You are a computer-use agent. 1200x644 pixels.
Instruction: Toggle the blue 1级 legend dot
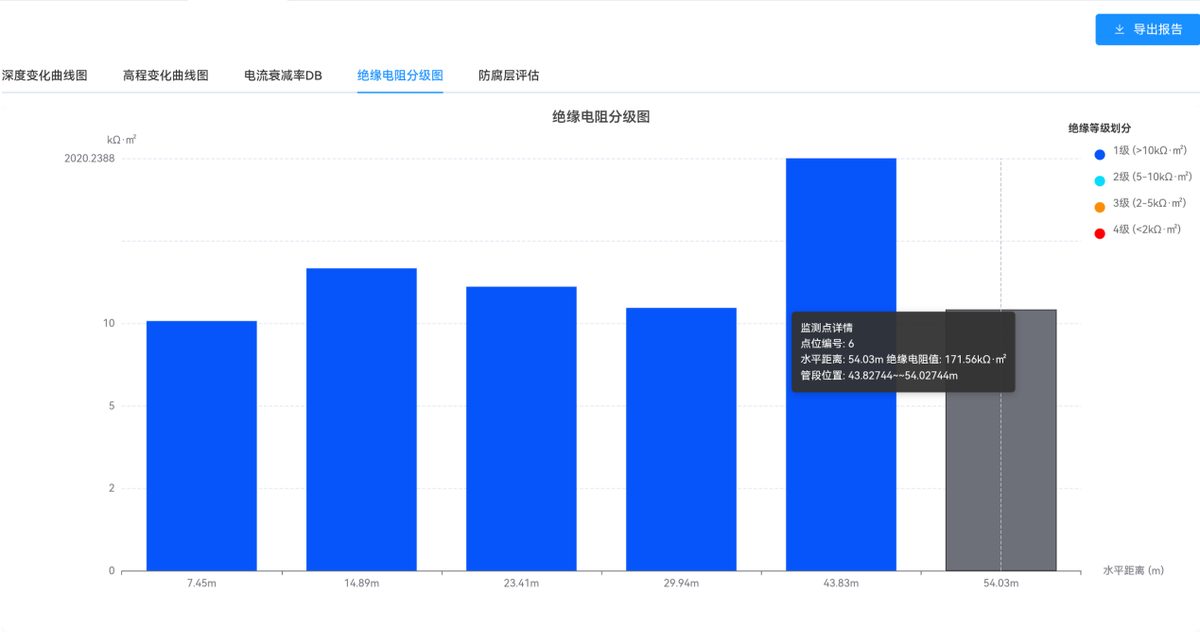click(1100, 154)
